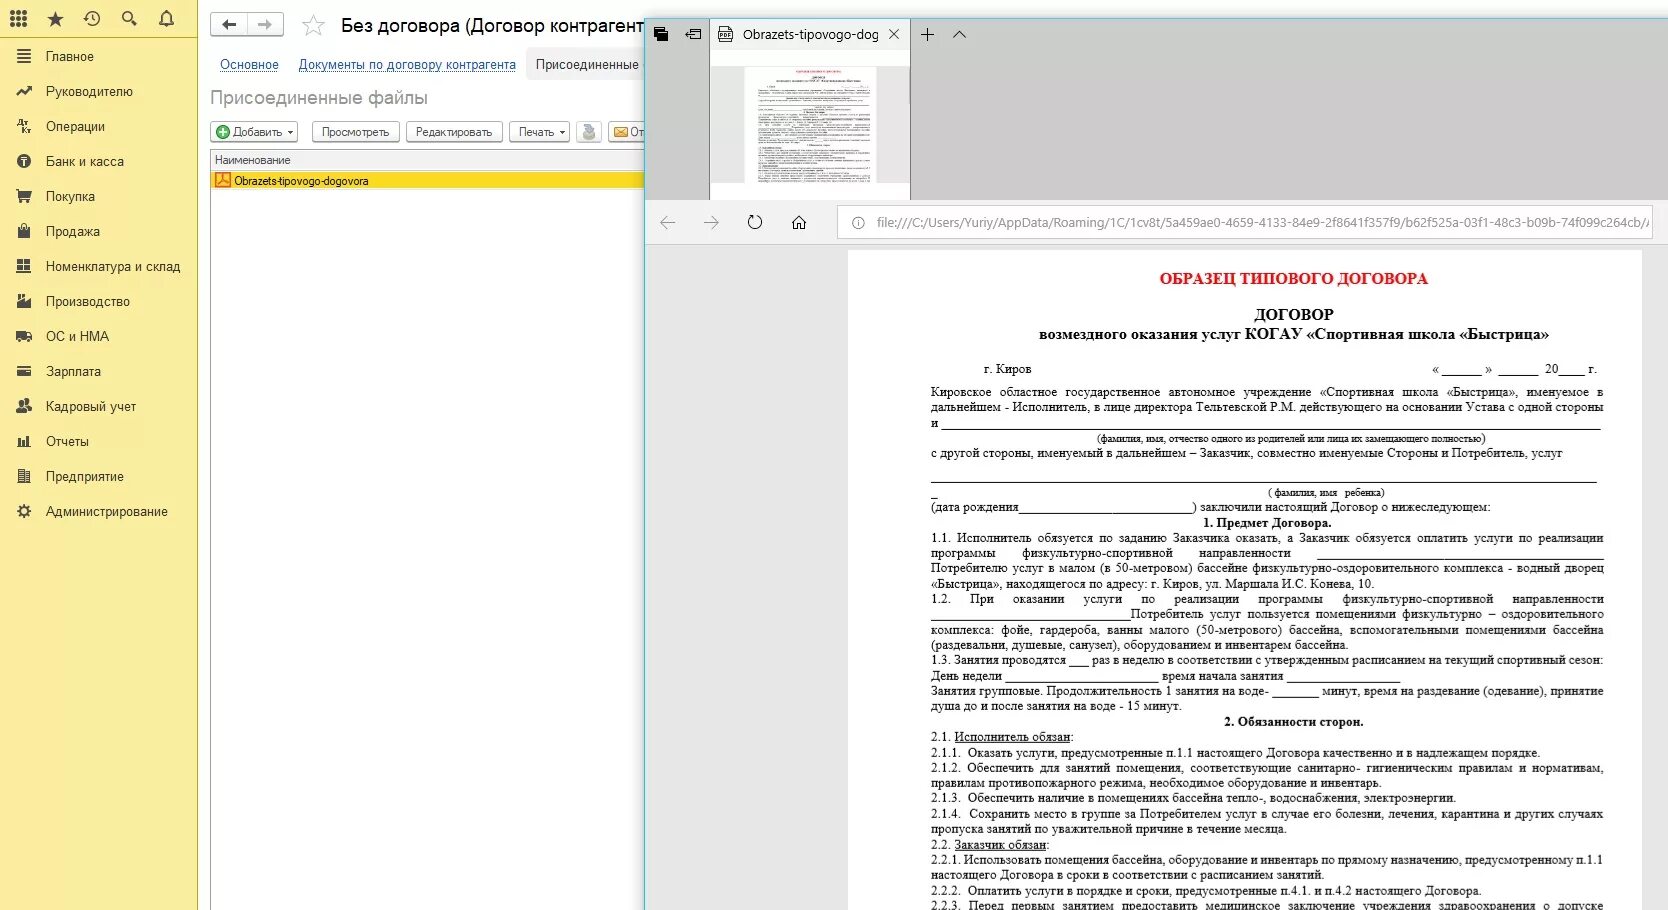Collapse tab previews with chevron icon
The height and width of the screenshot is (910, 1668).
coord(959,34)
